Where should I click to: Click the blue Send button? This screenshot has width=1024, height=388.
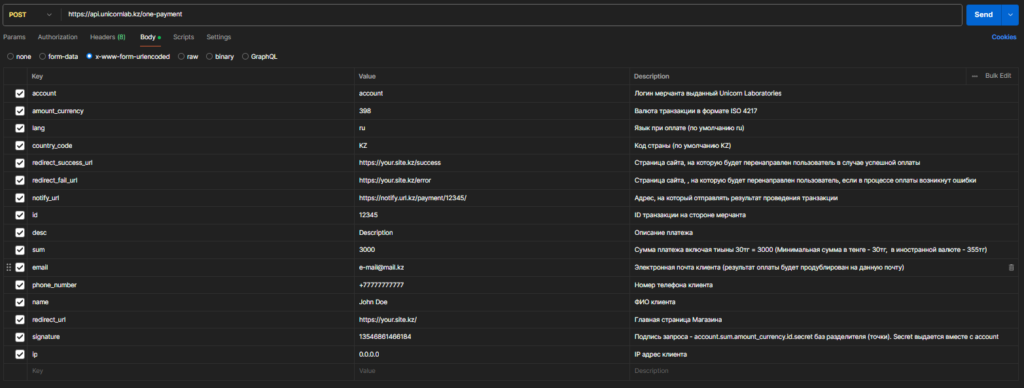[984, 14]
